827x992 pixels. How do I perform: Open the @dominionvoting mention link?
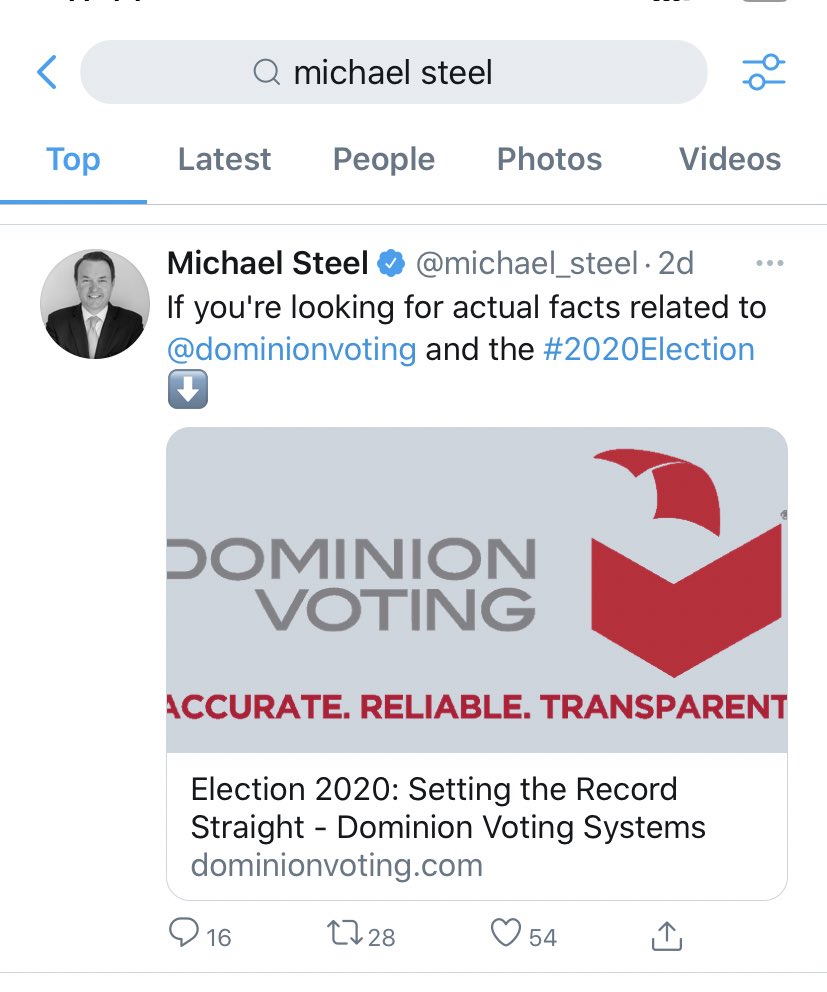[x=291, y=349]
